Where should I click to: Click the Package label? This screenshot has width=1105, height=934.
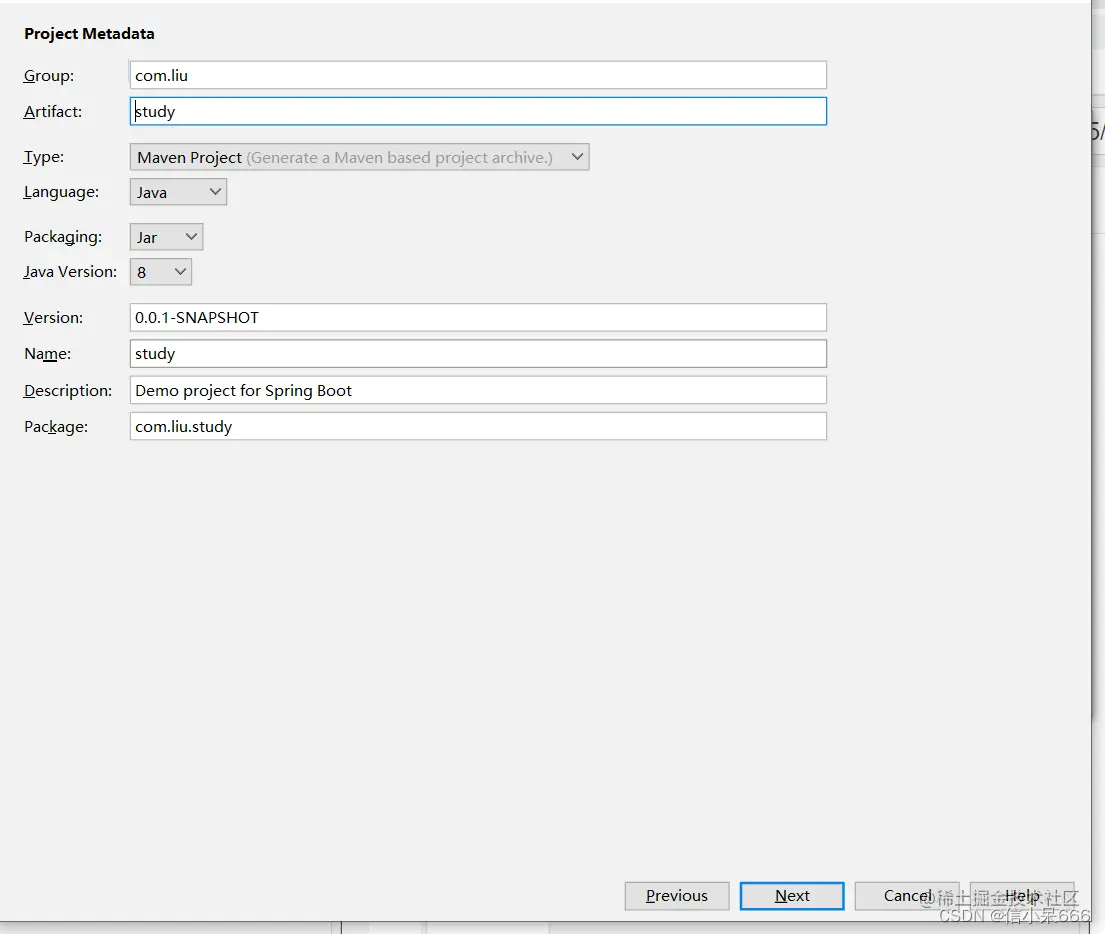pyautogui.click(x=56, y=427)
